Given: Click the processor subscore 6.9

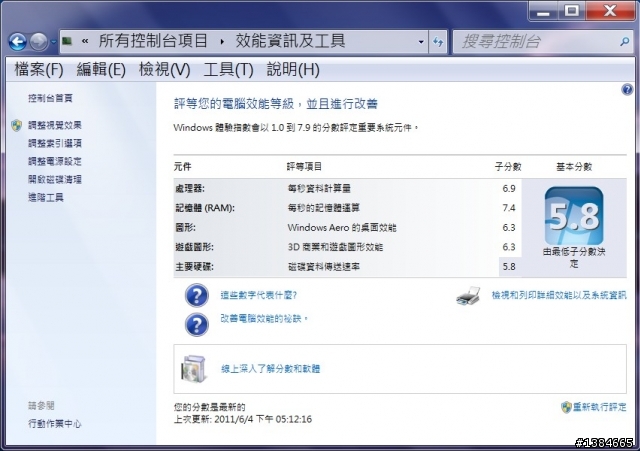Looking at the screenshot, I should (x=509, y=188).
